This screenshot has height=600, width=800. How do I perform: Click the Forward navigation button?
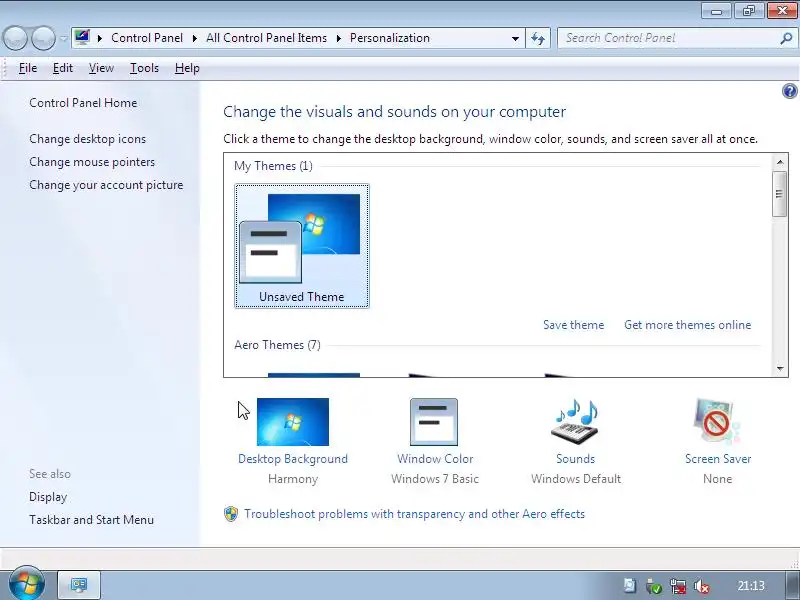[43, 38]
